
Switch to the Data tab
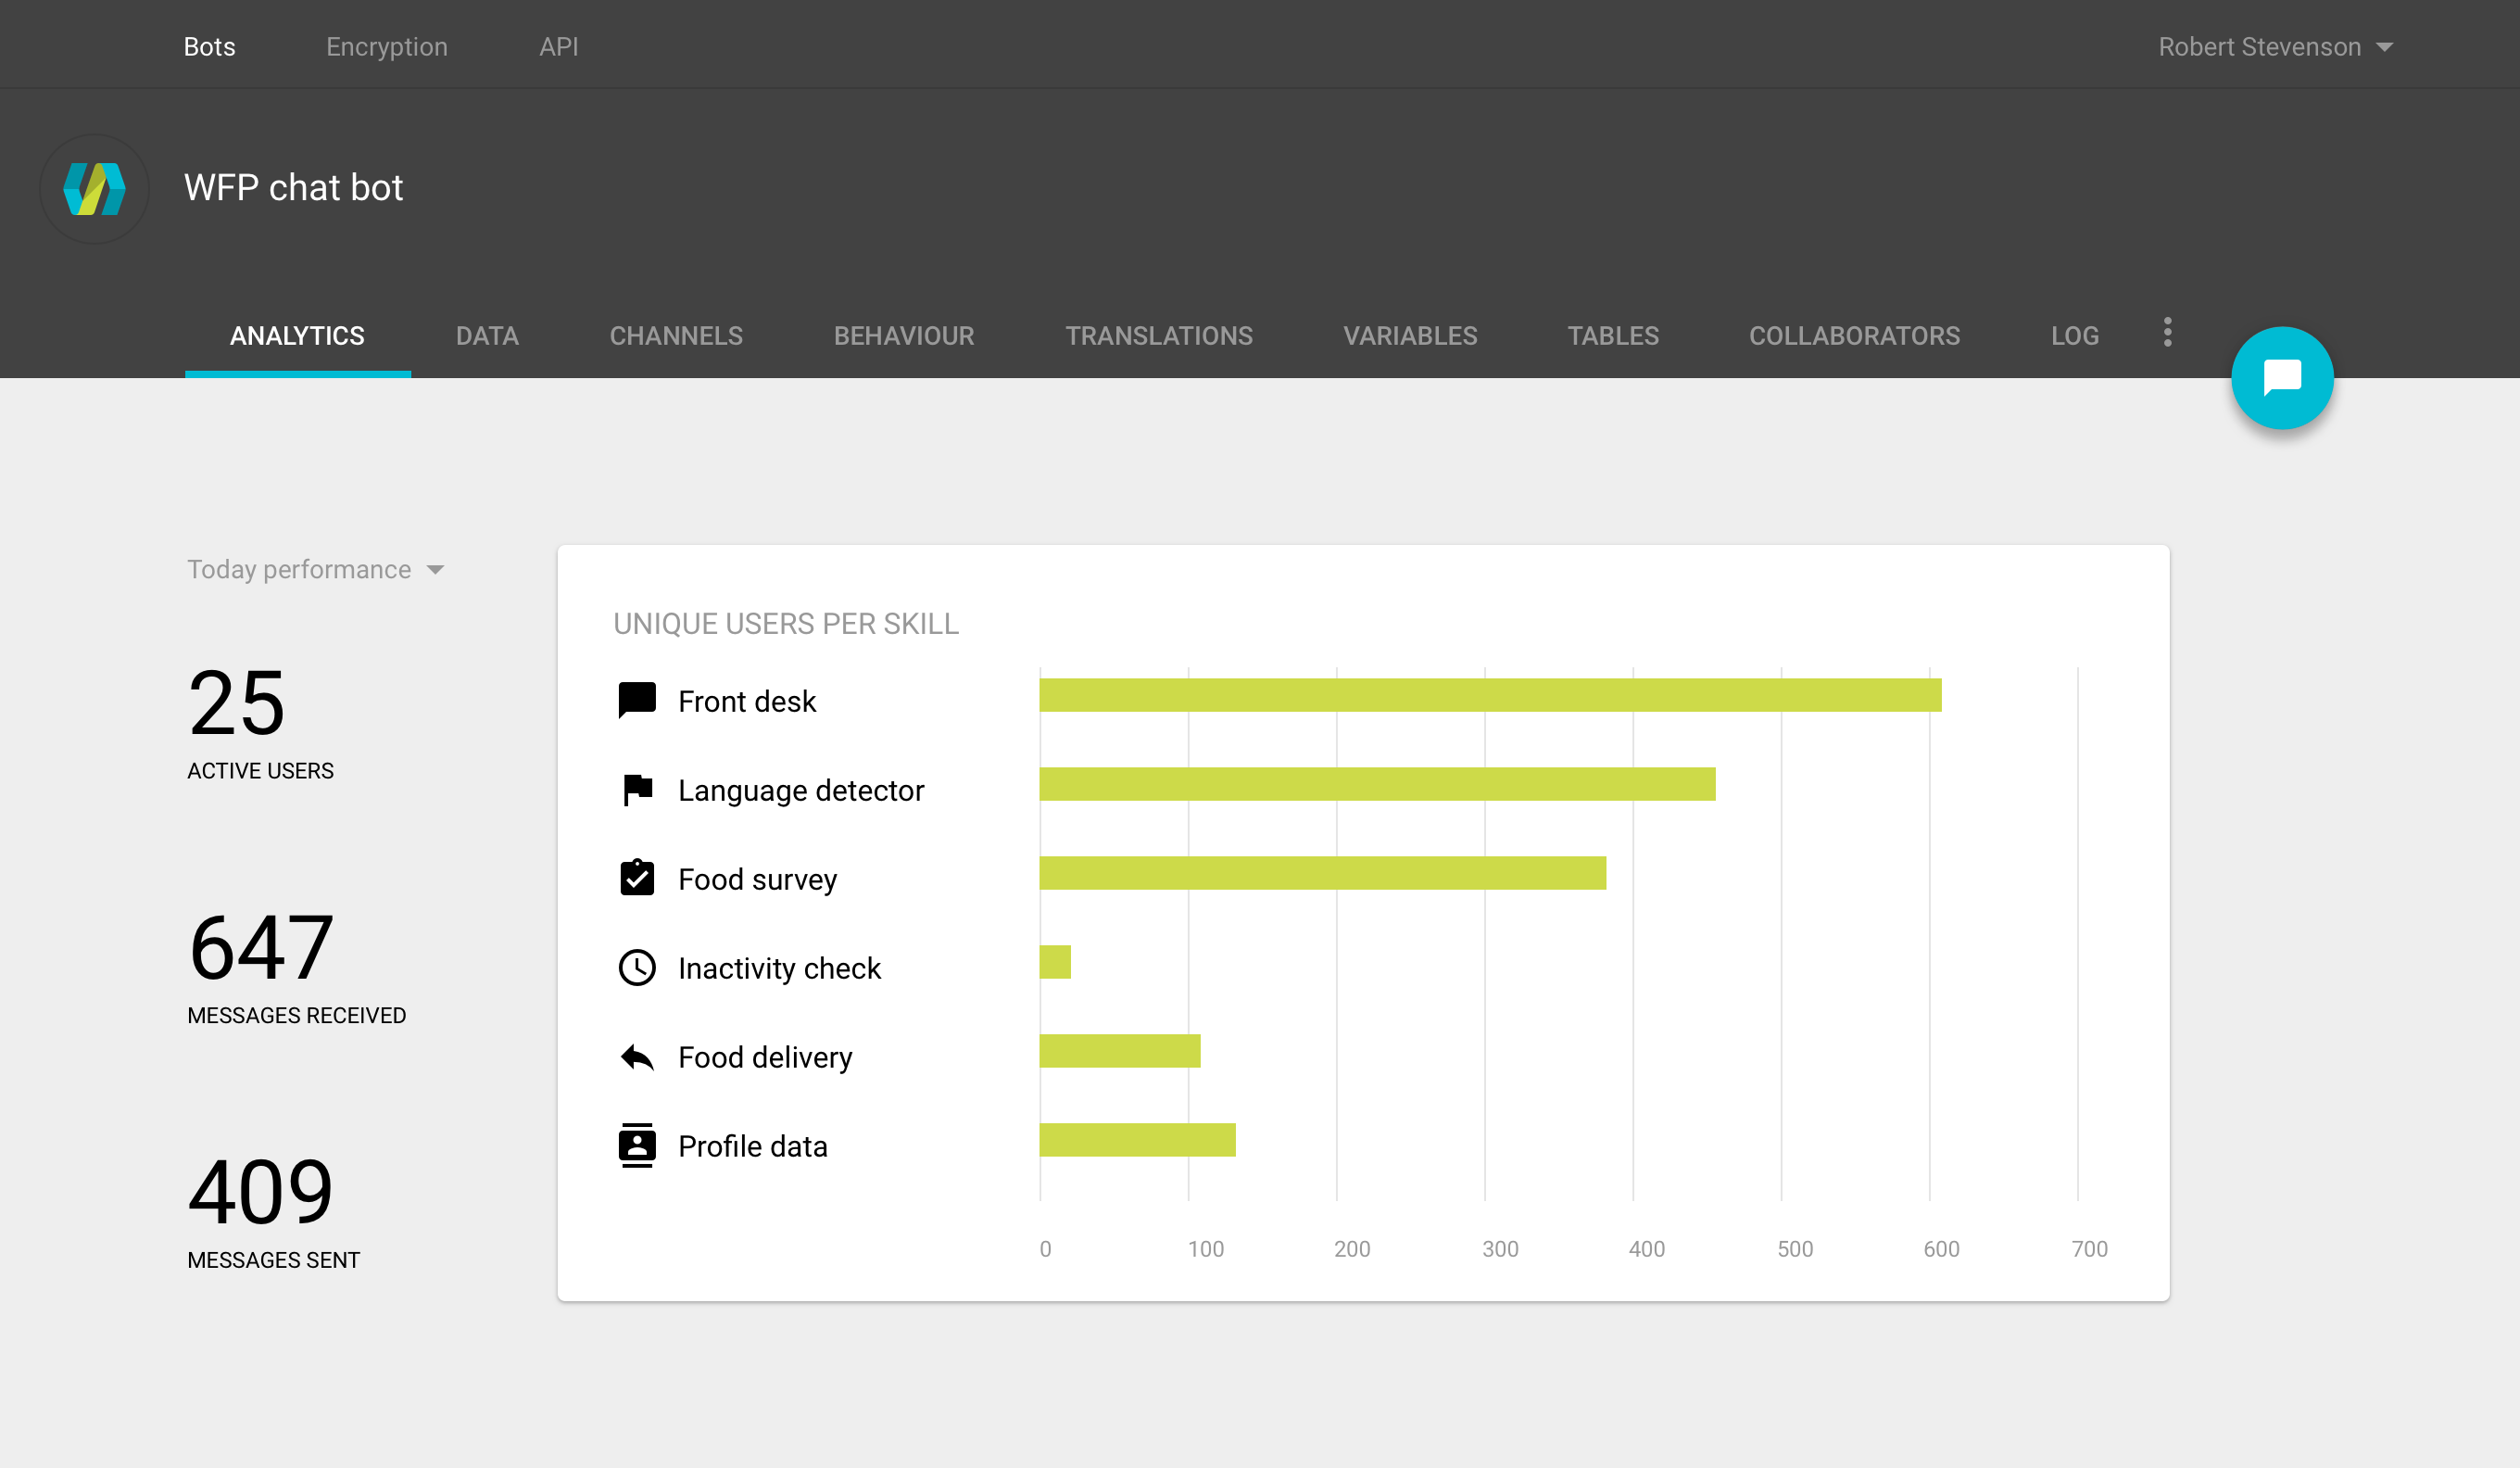[487, 336]
